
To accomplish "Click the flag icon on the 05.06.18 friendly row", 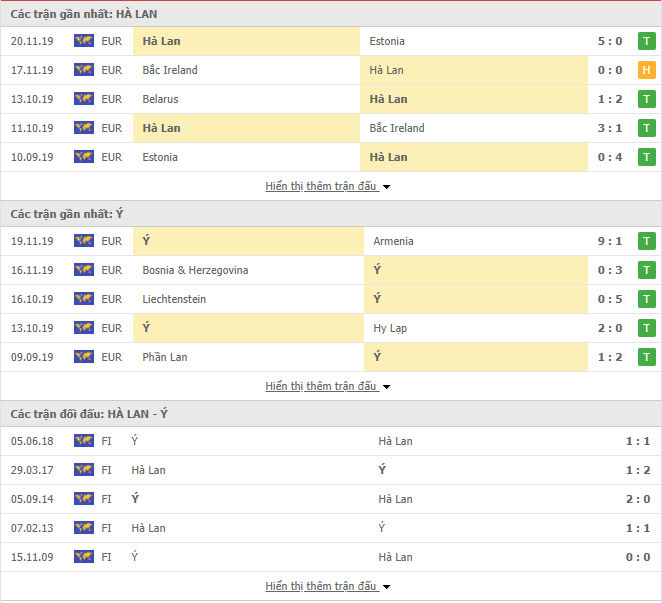I will coord(84,441).
